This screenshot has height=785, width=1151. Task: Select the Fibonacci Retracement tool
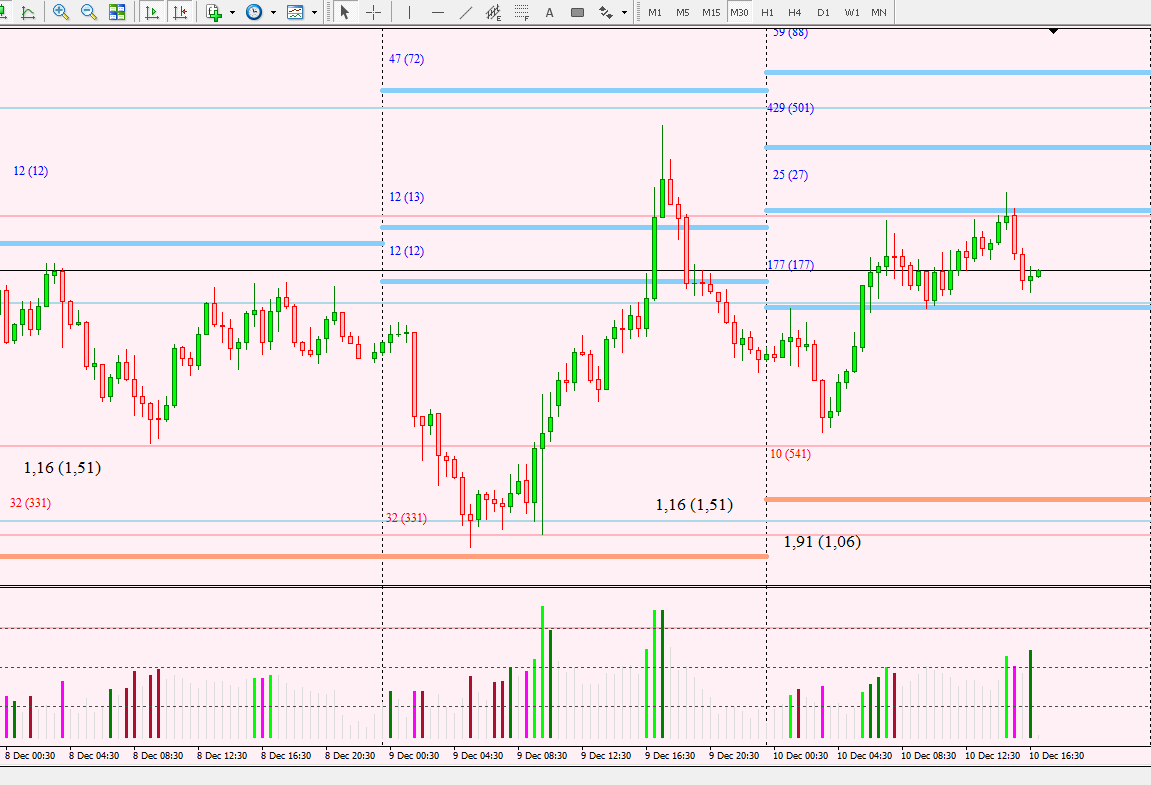click(521, 12)
